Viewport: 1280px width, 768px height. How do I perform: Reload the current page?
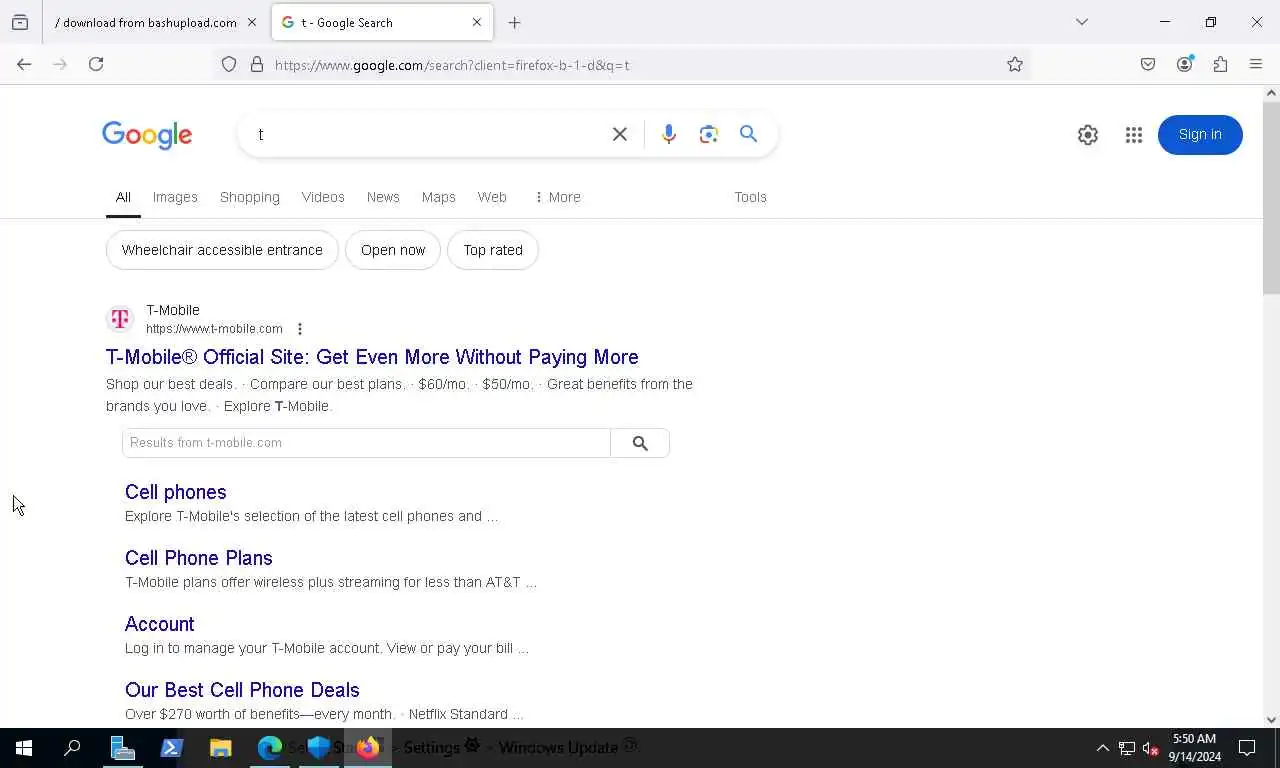click(96, 65)
